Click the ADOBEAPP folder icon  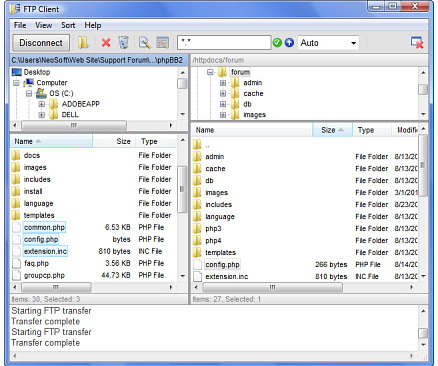pos(54,104)
